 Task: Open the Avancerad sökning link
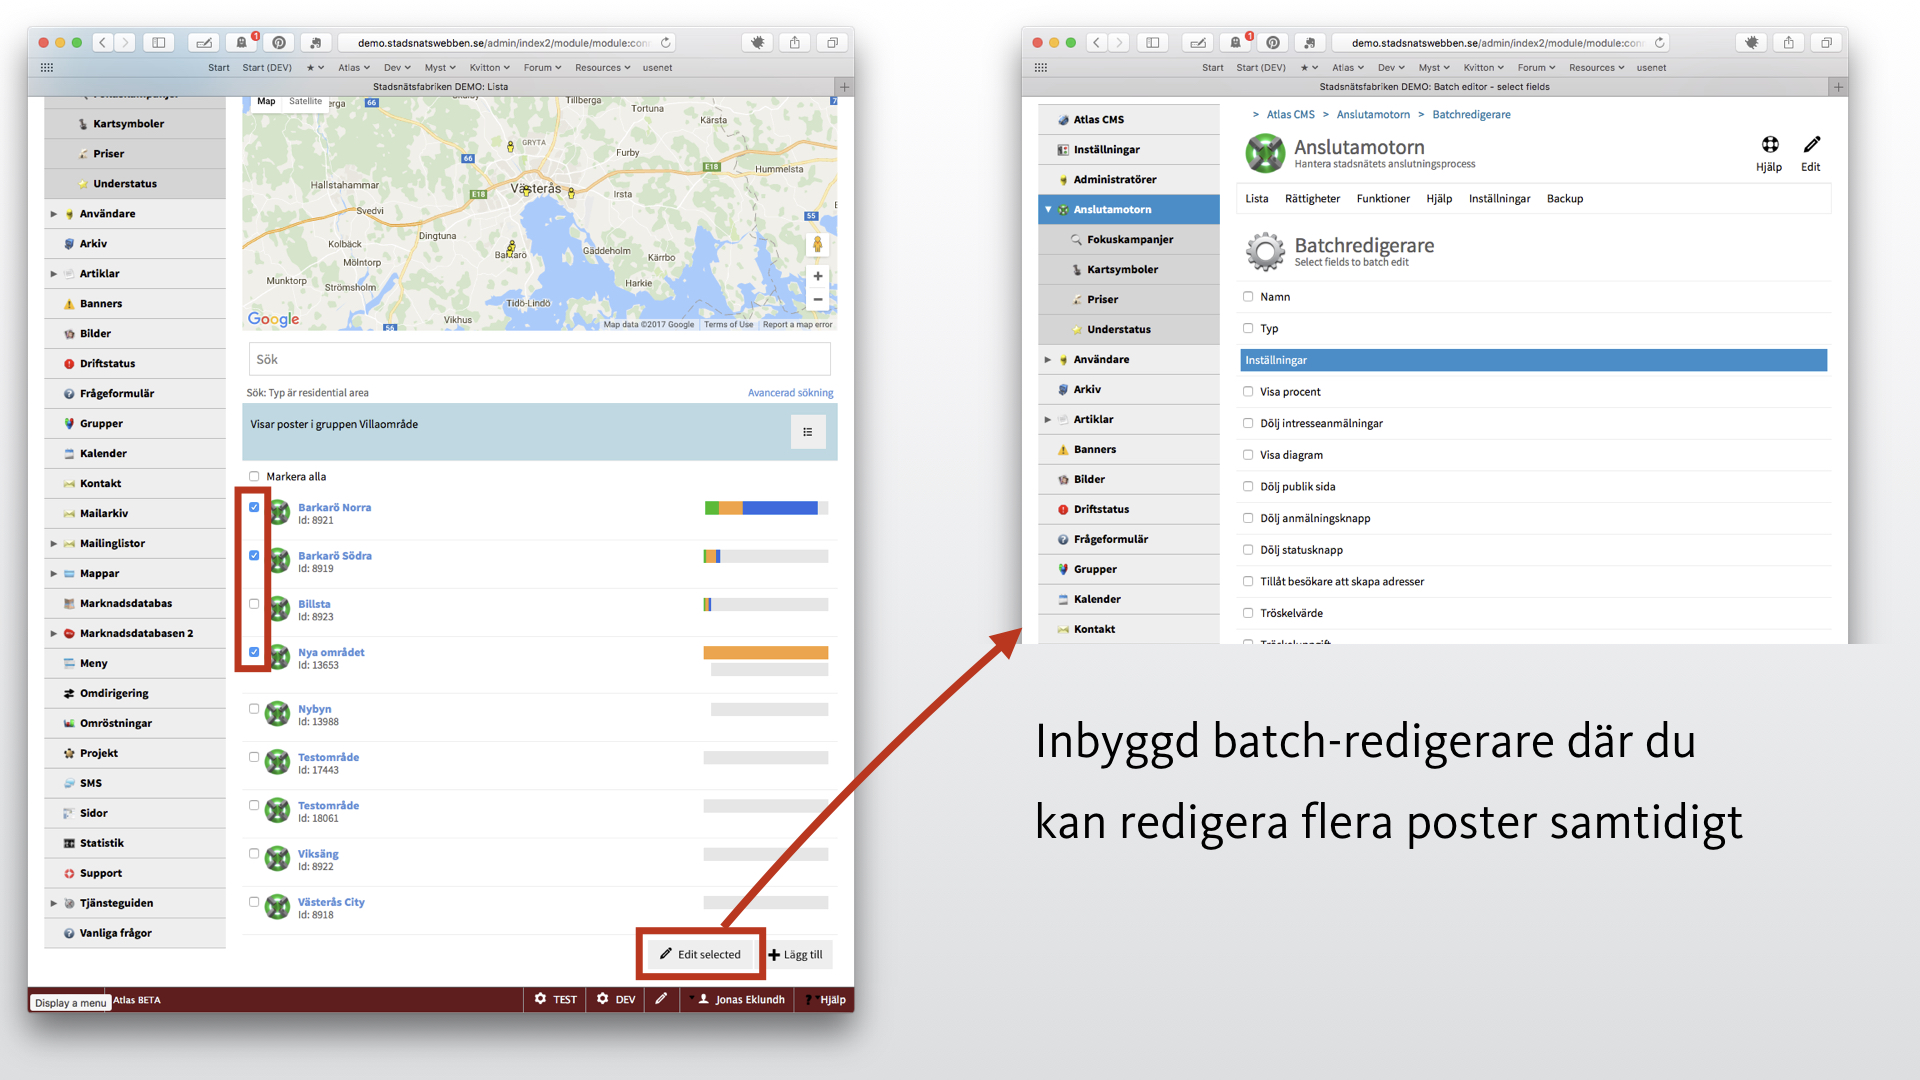[x=790, y=393]
